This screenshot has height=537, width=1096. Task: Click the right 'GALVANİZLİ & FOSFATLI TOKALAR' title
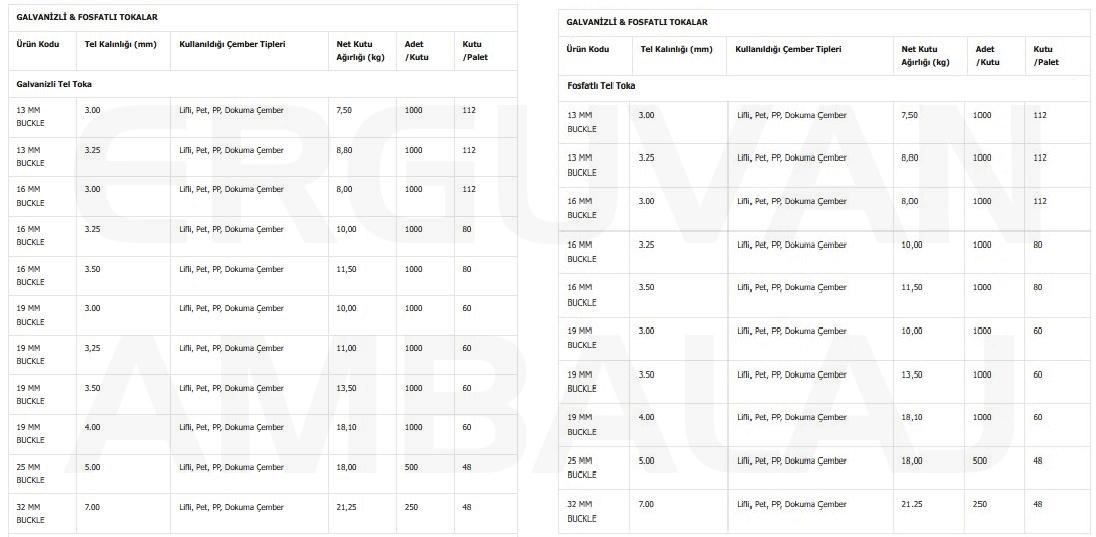point(637,22)
